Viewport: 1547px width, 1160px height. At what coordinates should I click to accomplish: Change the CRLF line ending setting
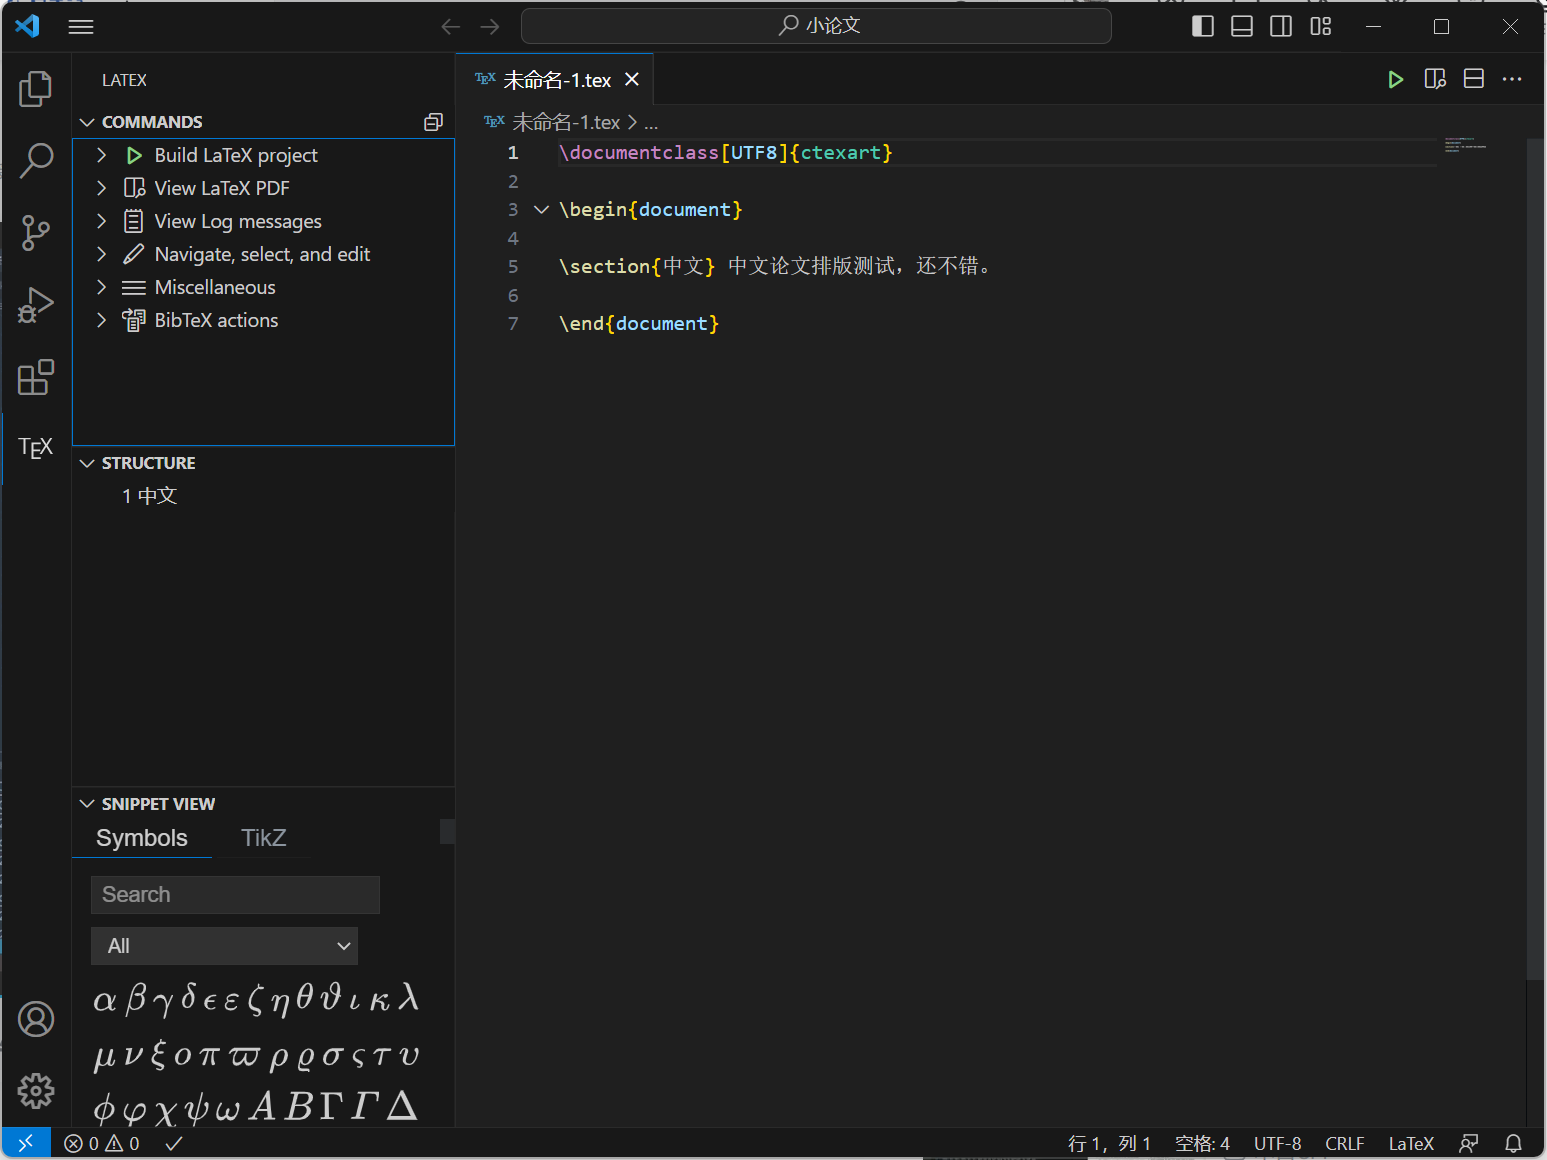[1344, 1143]
